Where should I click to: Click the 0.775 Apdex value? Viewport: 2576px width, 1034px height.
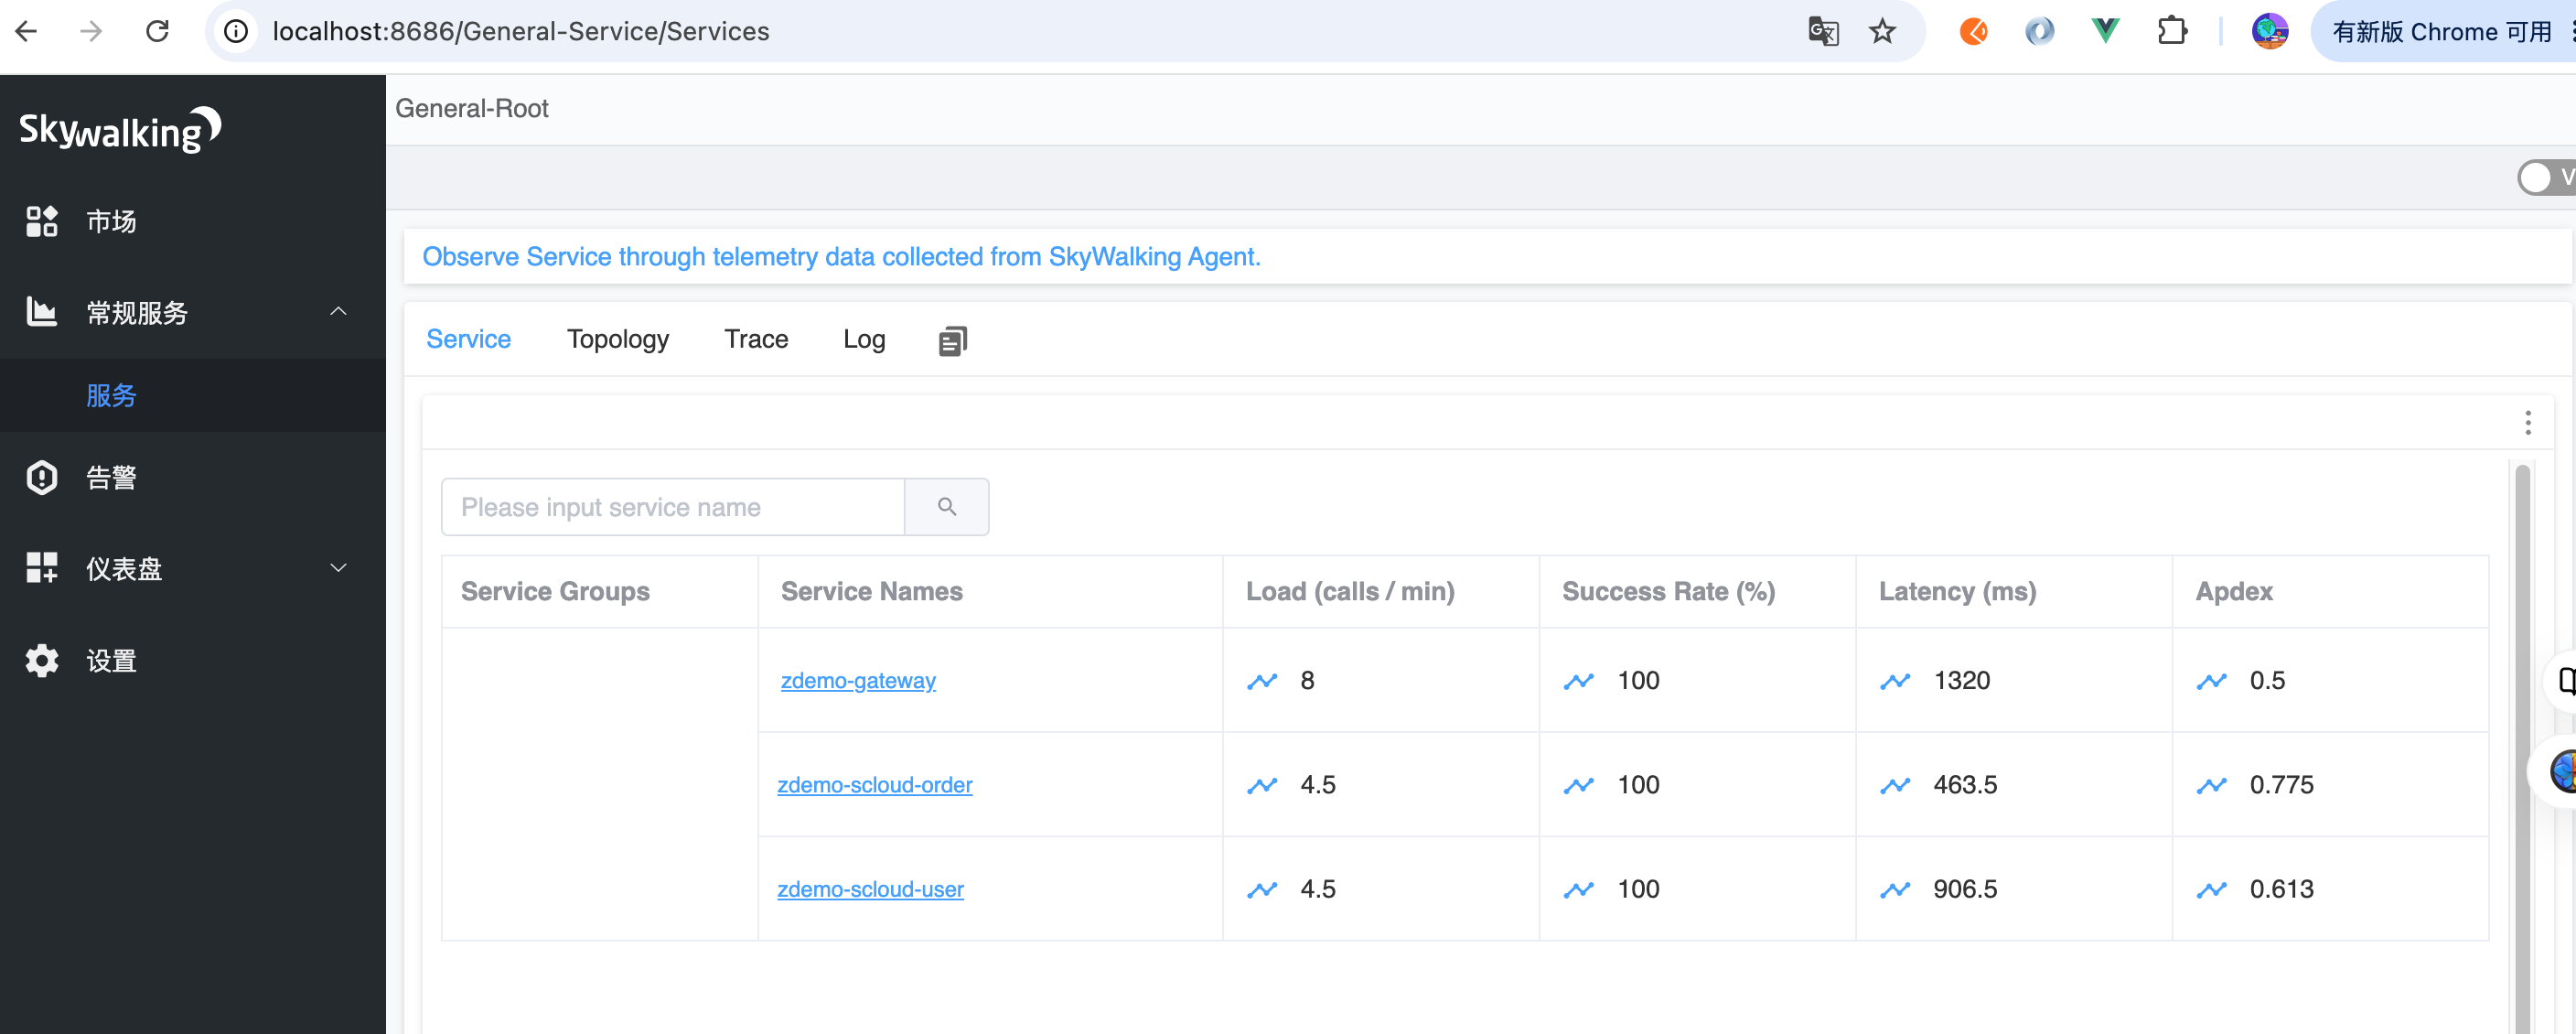[x=2281, y=785]
